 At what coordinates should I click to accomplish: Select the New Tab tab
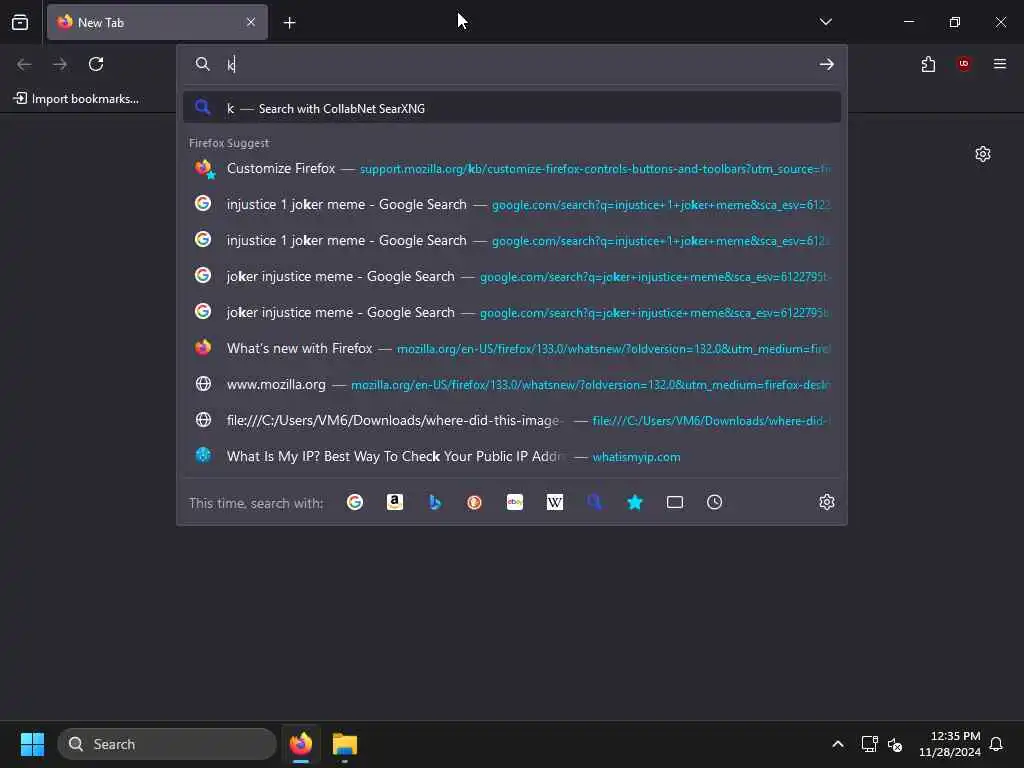pyautogui.click(x=157, y=22)
